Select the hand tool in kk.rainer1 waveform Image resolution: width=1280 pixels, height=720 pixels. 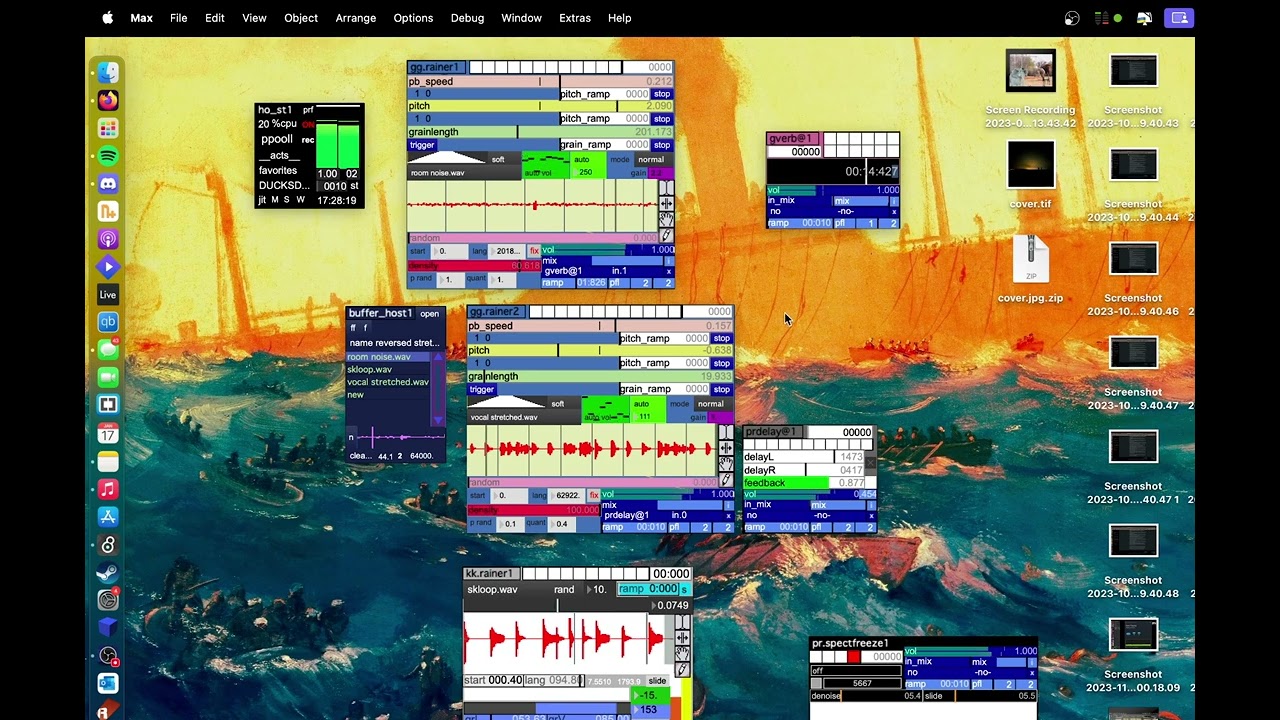click(682, 653)
